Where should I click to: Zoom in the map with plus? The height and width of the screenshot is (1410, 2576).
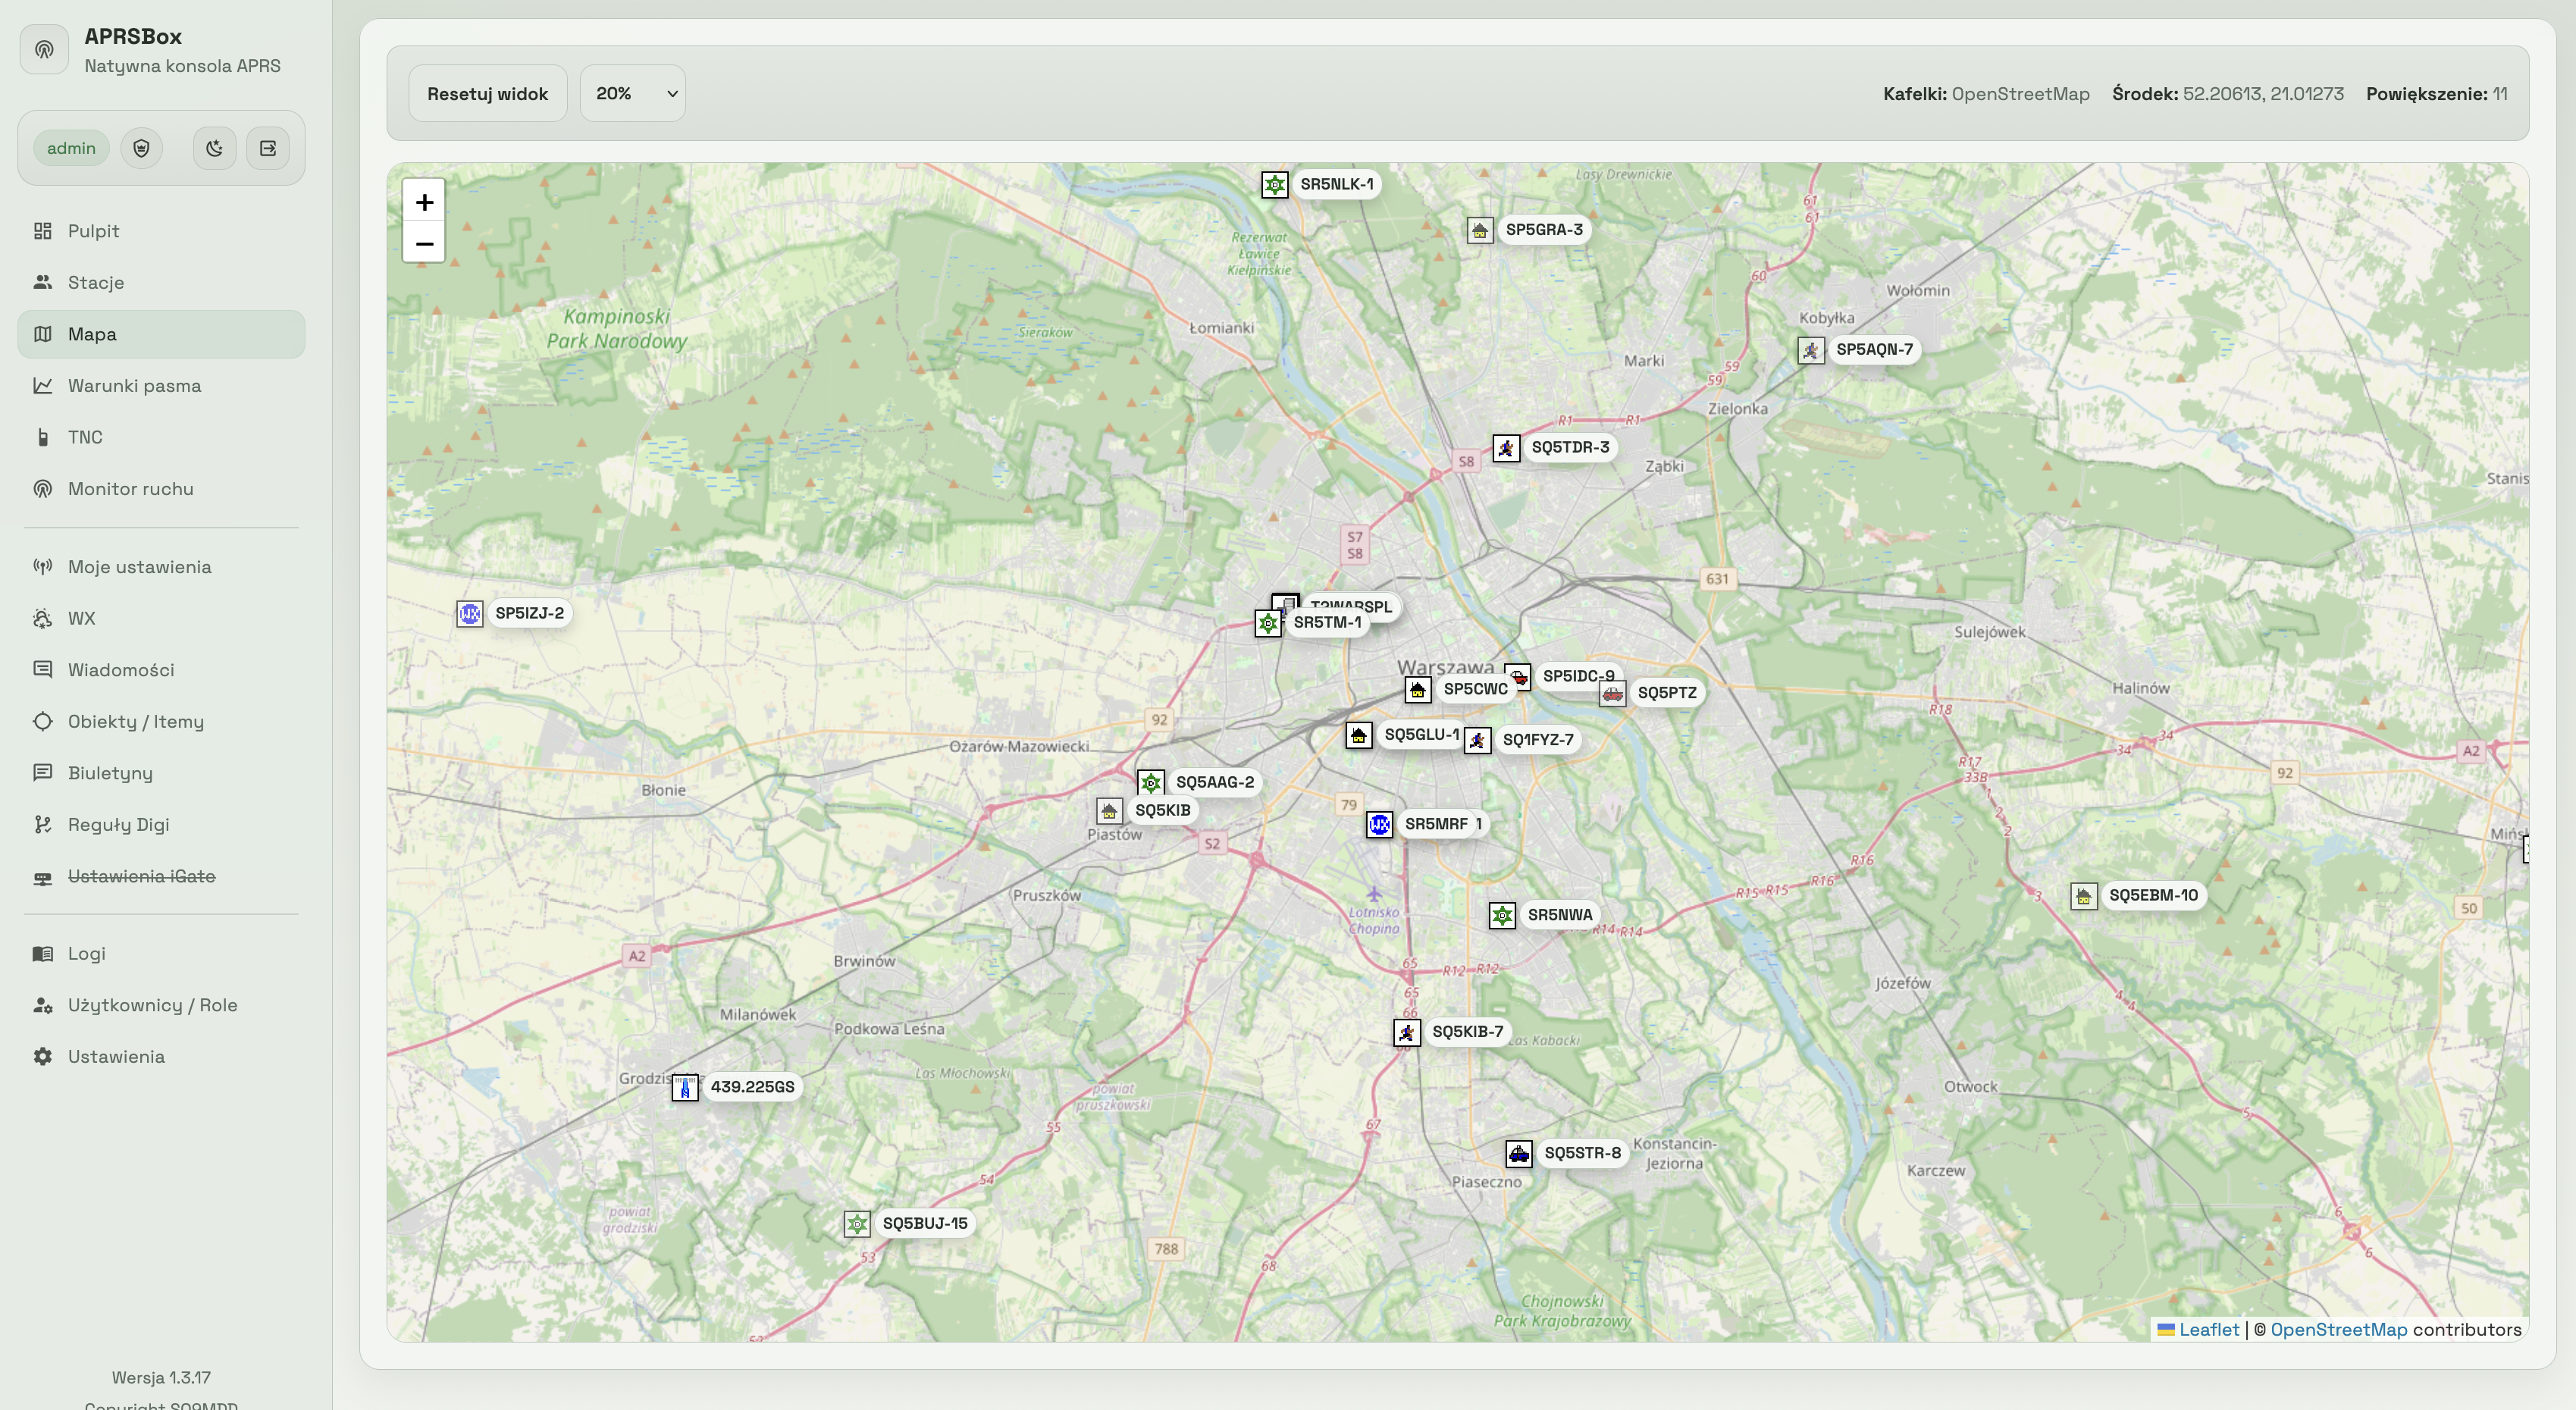click(x=424, y=202)
